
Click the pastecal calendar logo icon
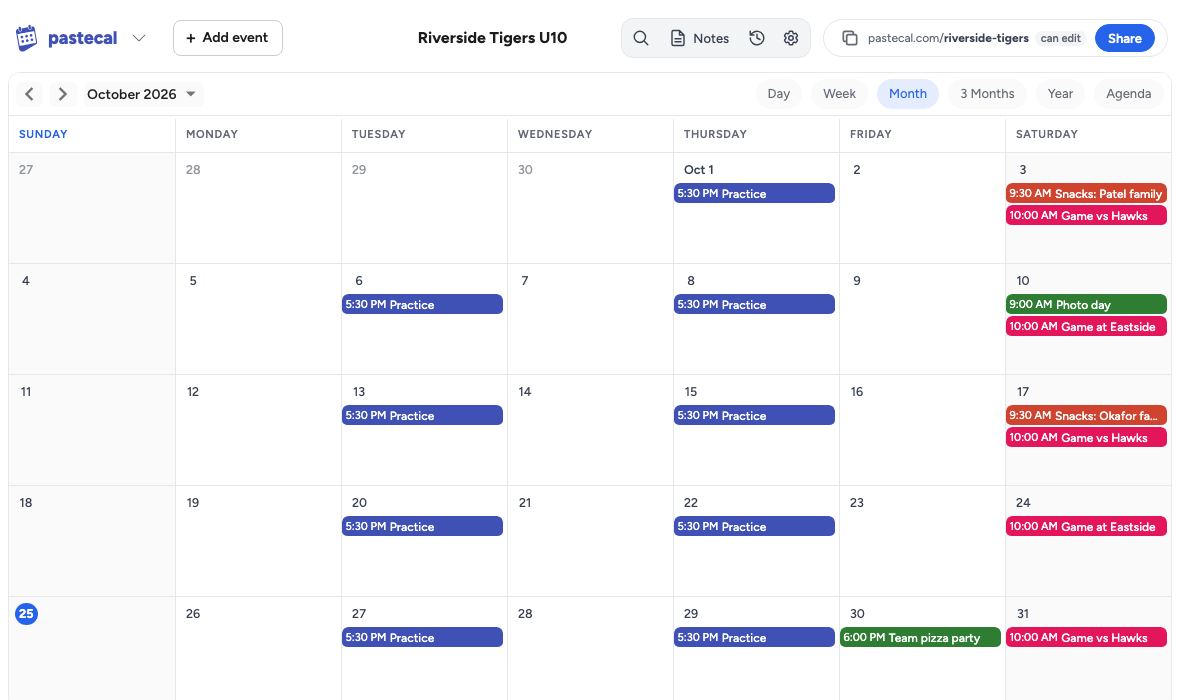26,38
